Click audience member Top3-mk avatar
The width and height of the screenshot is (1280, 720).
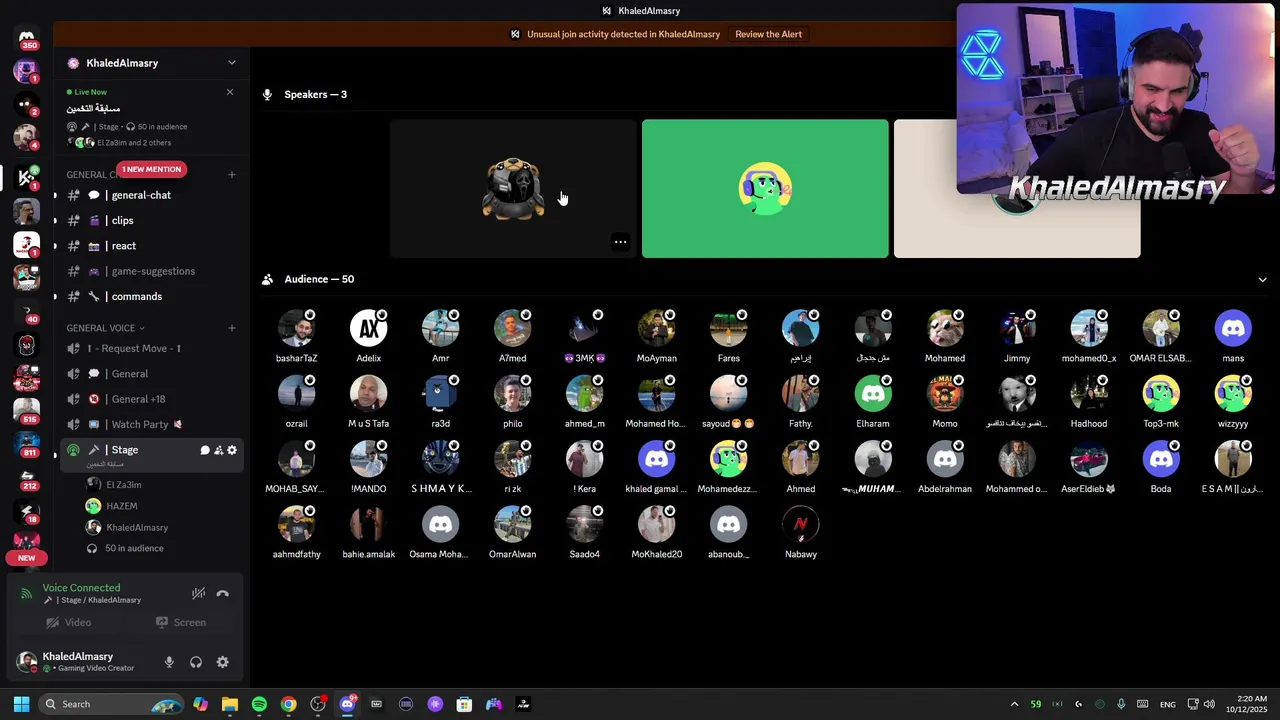1161,394
